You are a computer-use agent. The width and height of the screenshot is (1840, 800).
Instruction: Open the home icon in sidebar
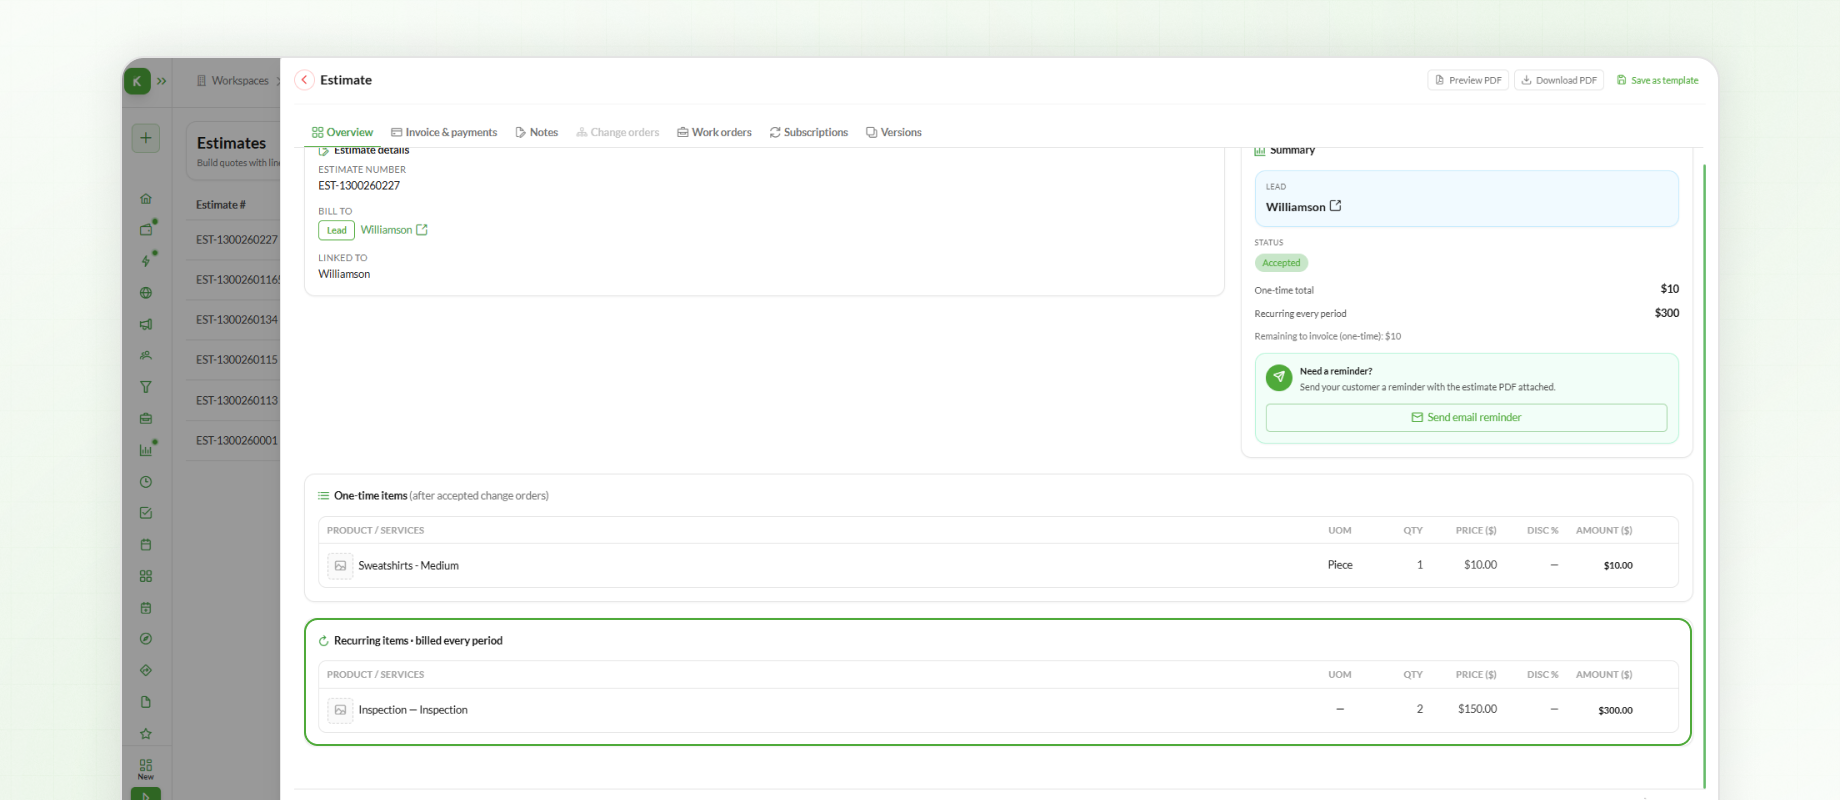coord(146,199)
